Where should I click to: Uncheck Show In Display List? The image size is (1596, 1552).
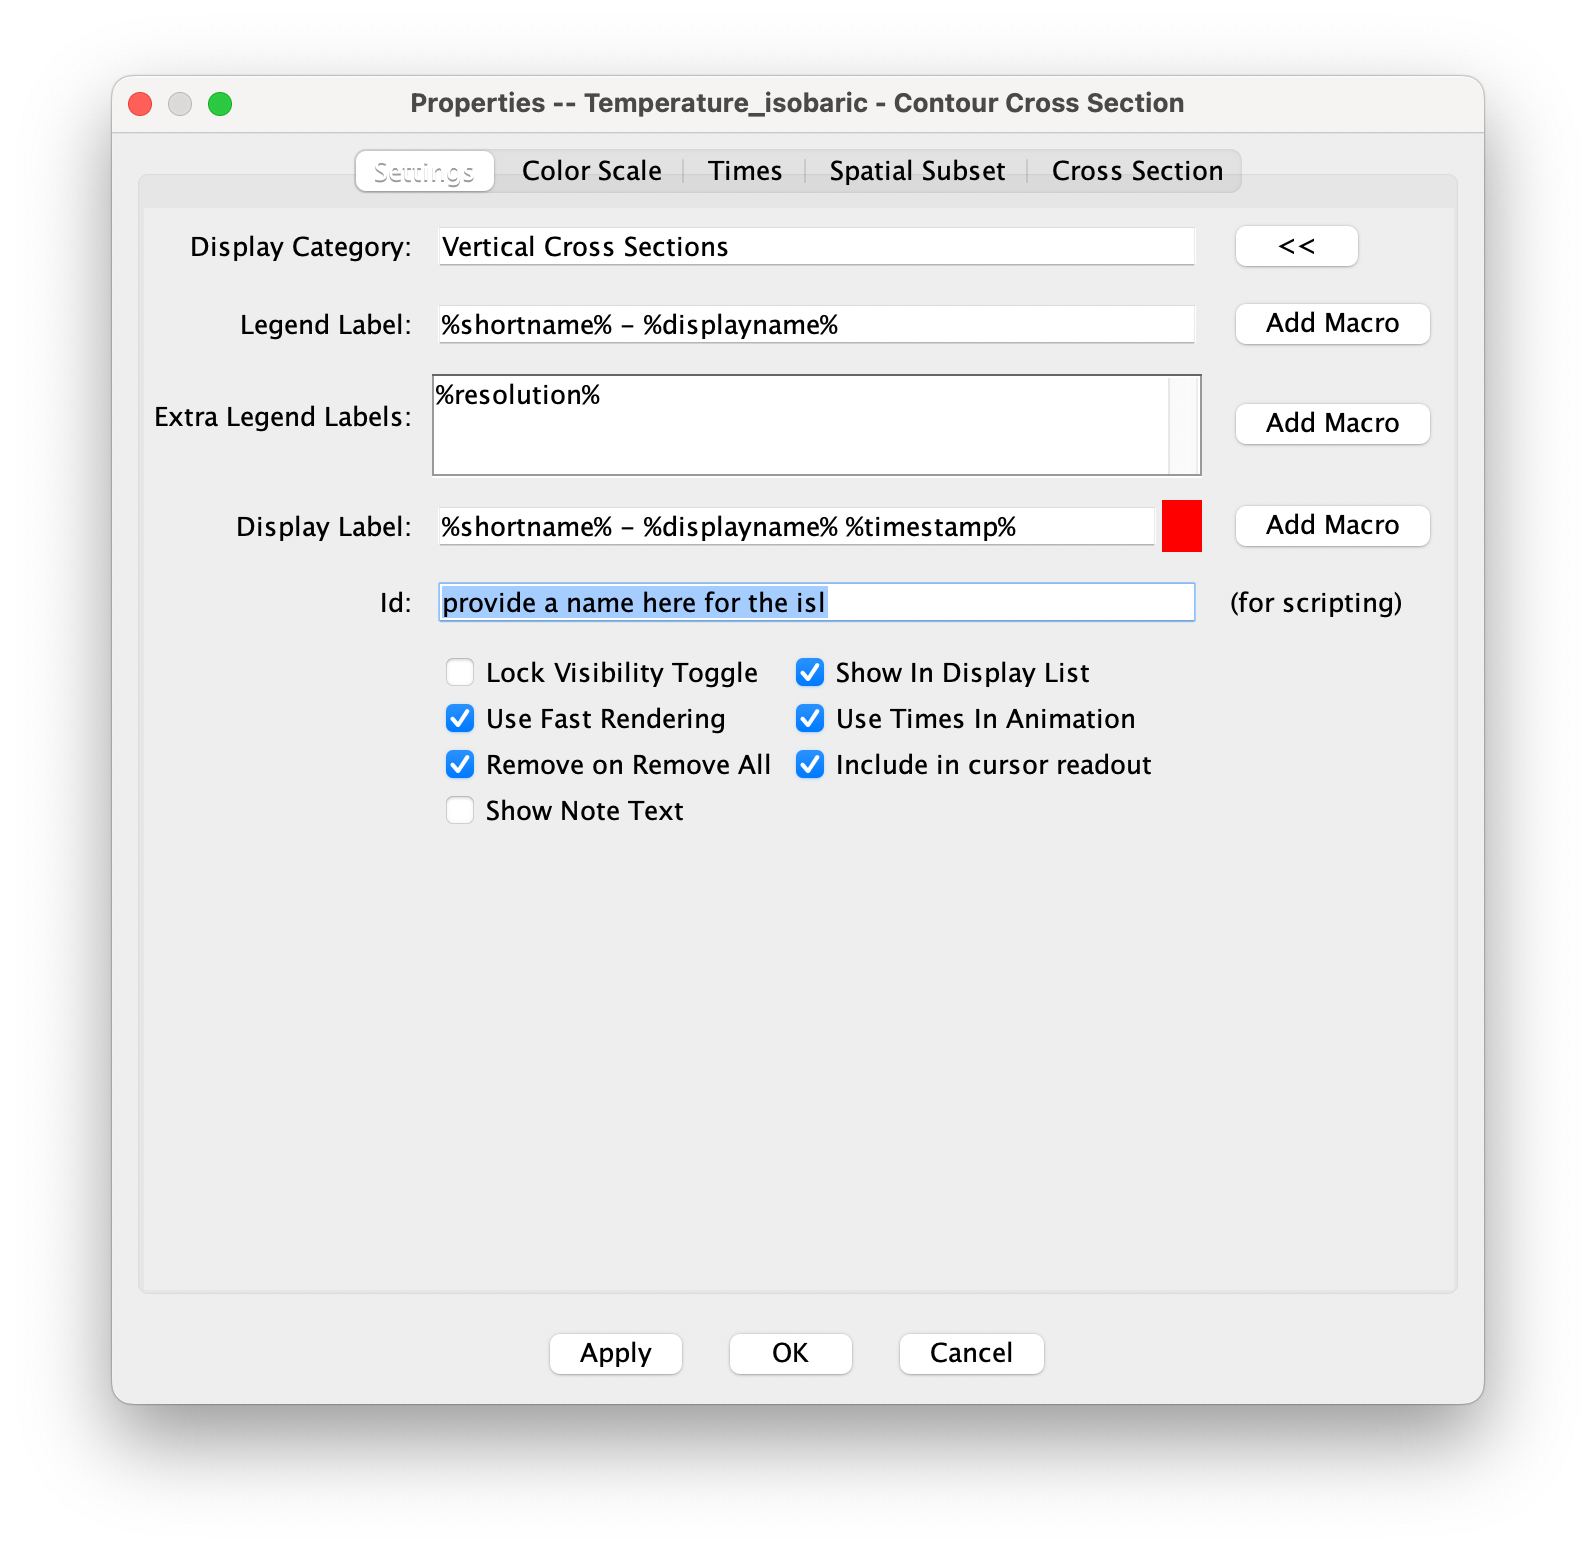pyautogui.click(x=810, y=673)
